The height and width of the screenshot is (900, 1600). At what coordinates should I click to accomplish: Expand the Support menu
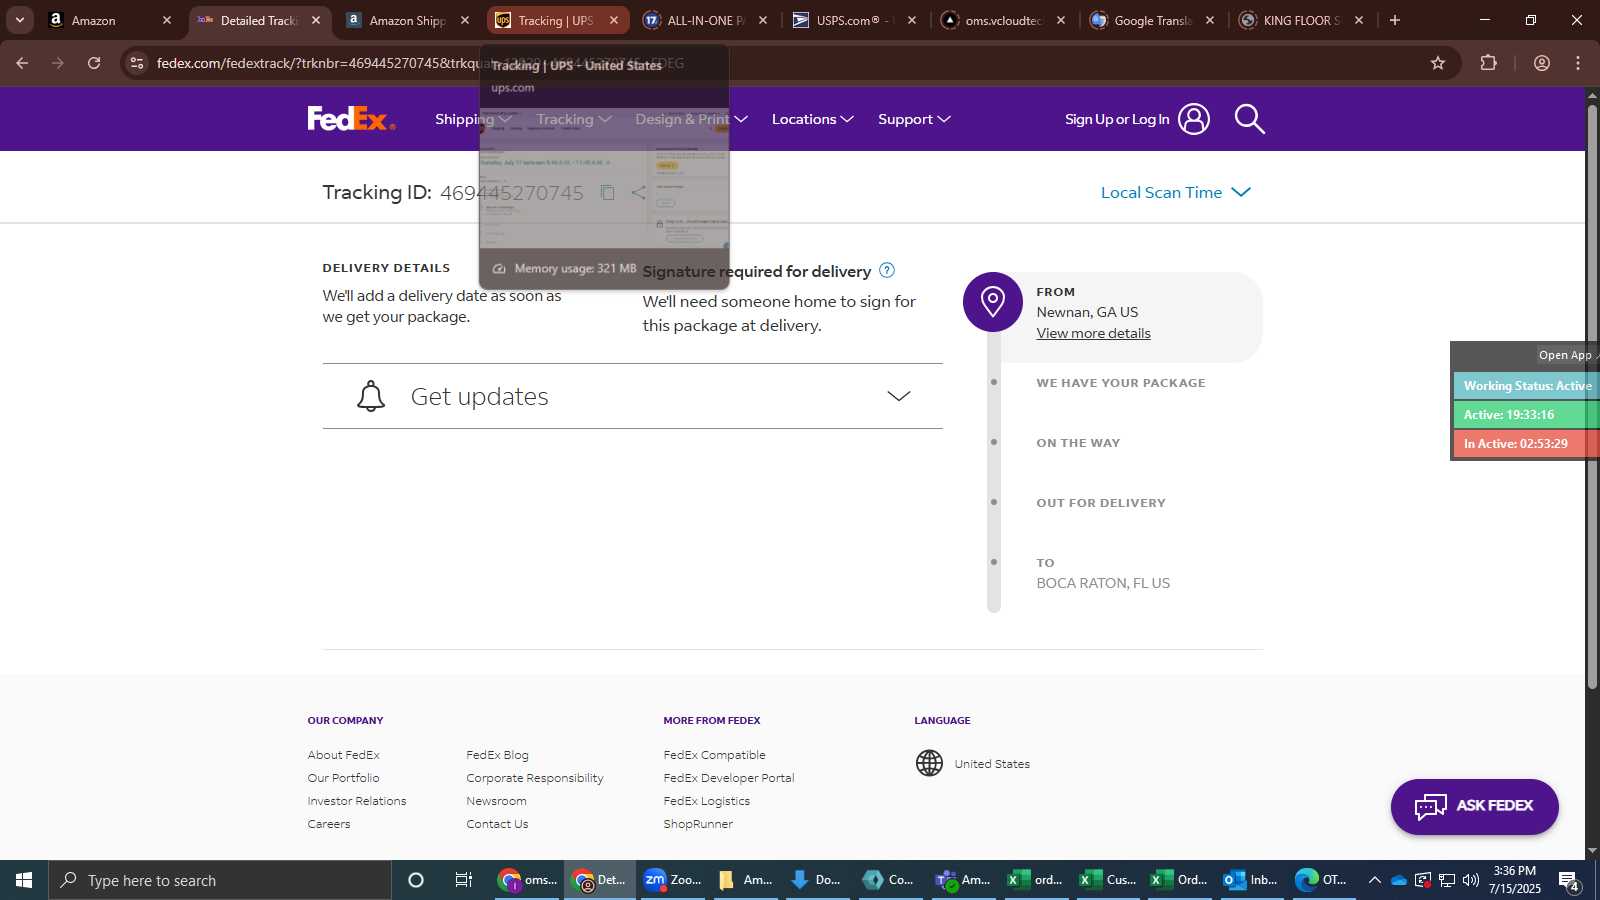pos(914,119)
